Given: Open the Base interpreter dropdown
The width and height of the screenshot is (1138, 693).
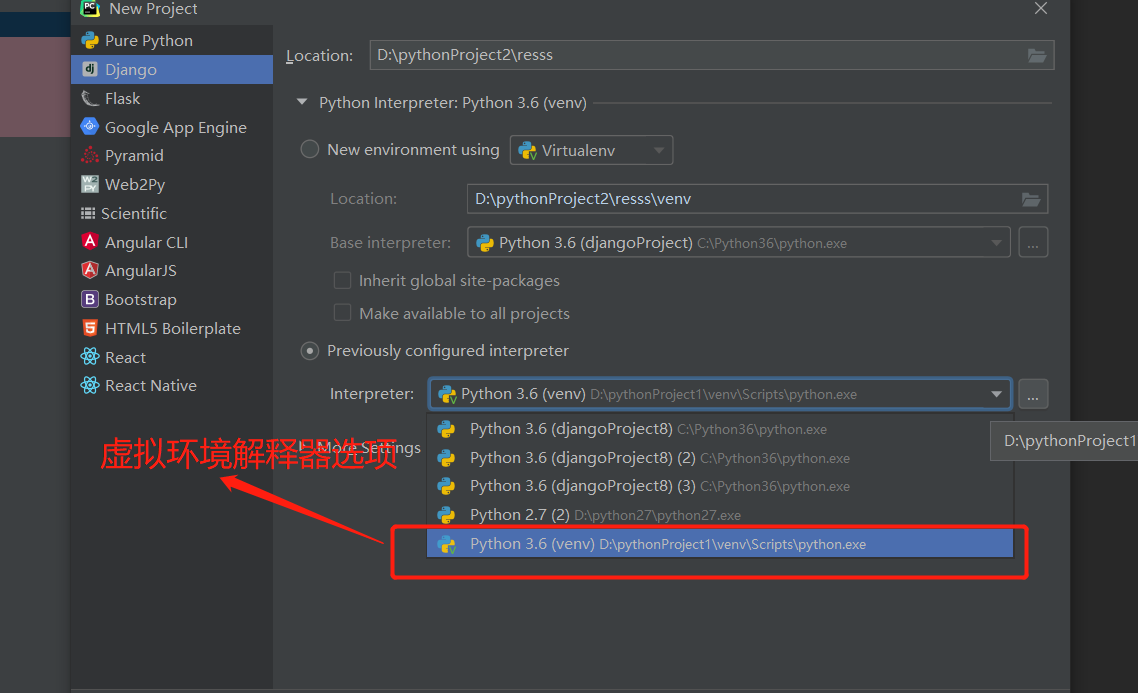Looking at the screenshot, I should [x=739, y=243].
